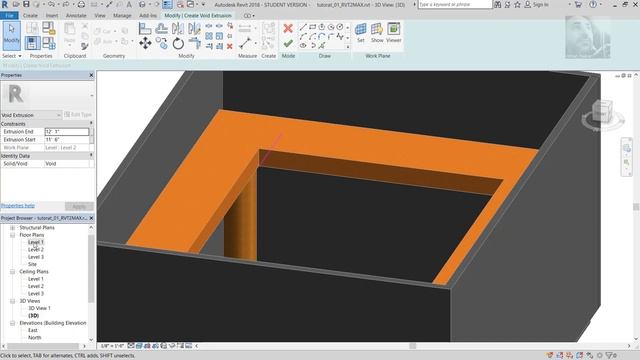Viewport: 640px width, 360px height.
Task: Click the Align tool in Modify panel
Action: click(x=145, y=29)
